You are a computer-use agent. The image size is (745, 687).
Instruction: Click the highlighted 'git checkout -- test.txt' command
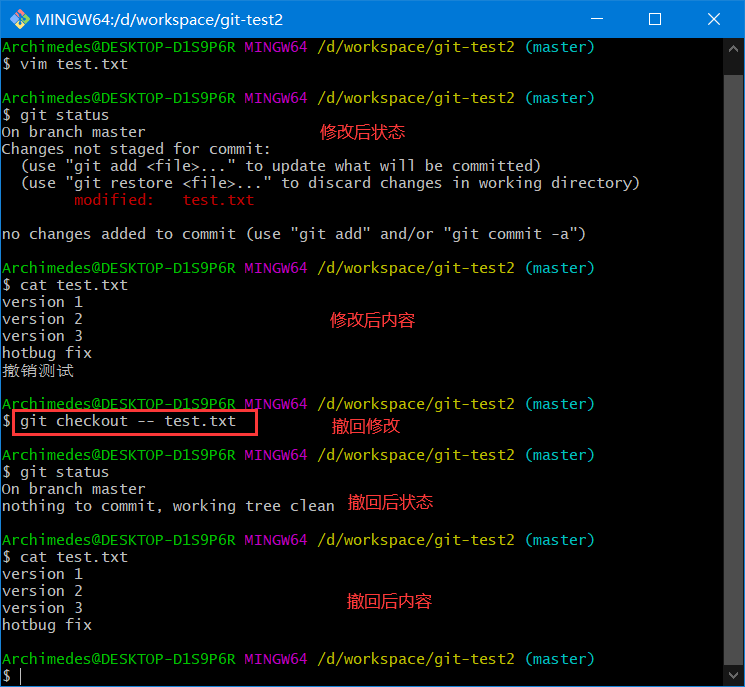point(135,422)
